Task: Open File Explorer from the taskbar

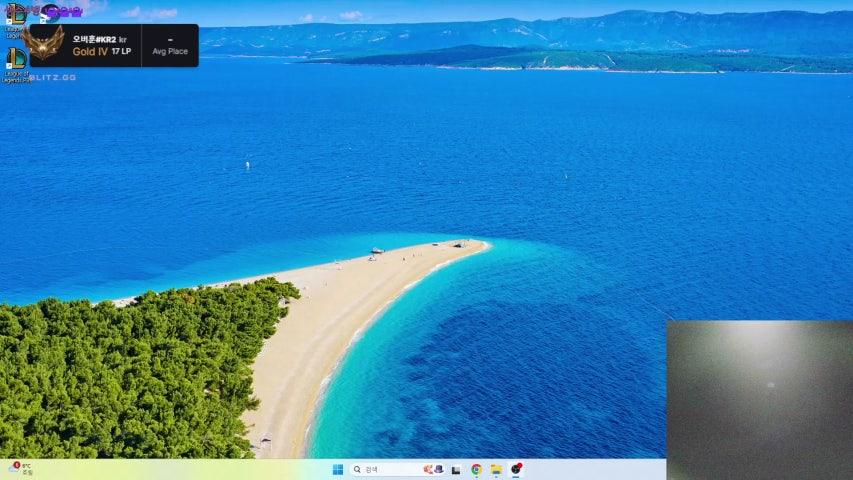Action: pyautogui.click(x=496, y=469)
